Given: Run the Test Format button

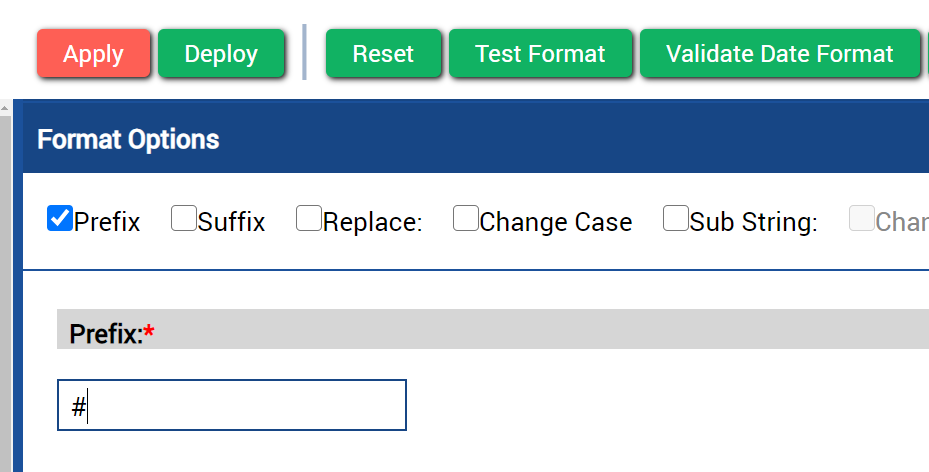Looking at the screenshot, I should click(540, 53).
